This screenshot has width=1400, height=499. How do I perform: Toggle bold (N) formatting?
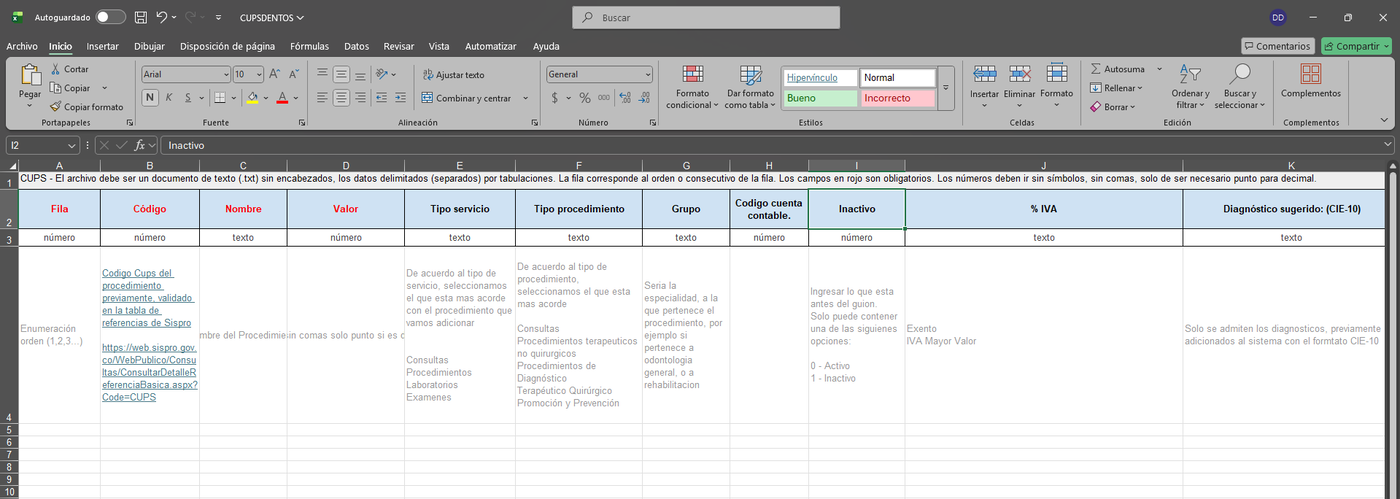click(x=150, y=97)
